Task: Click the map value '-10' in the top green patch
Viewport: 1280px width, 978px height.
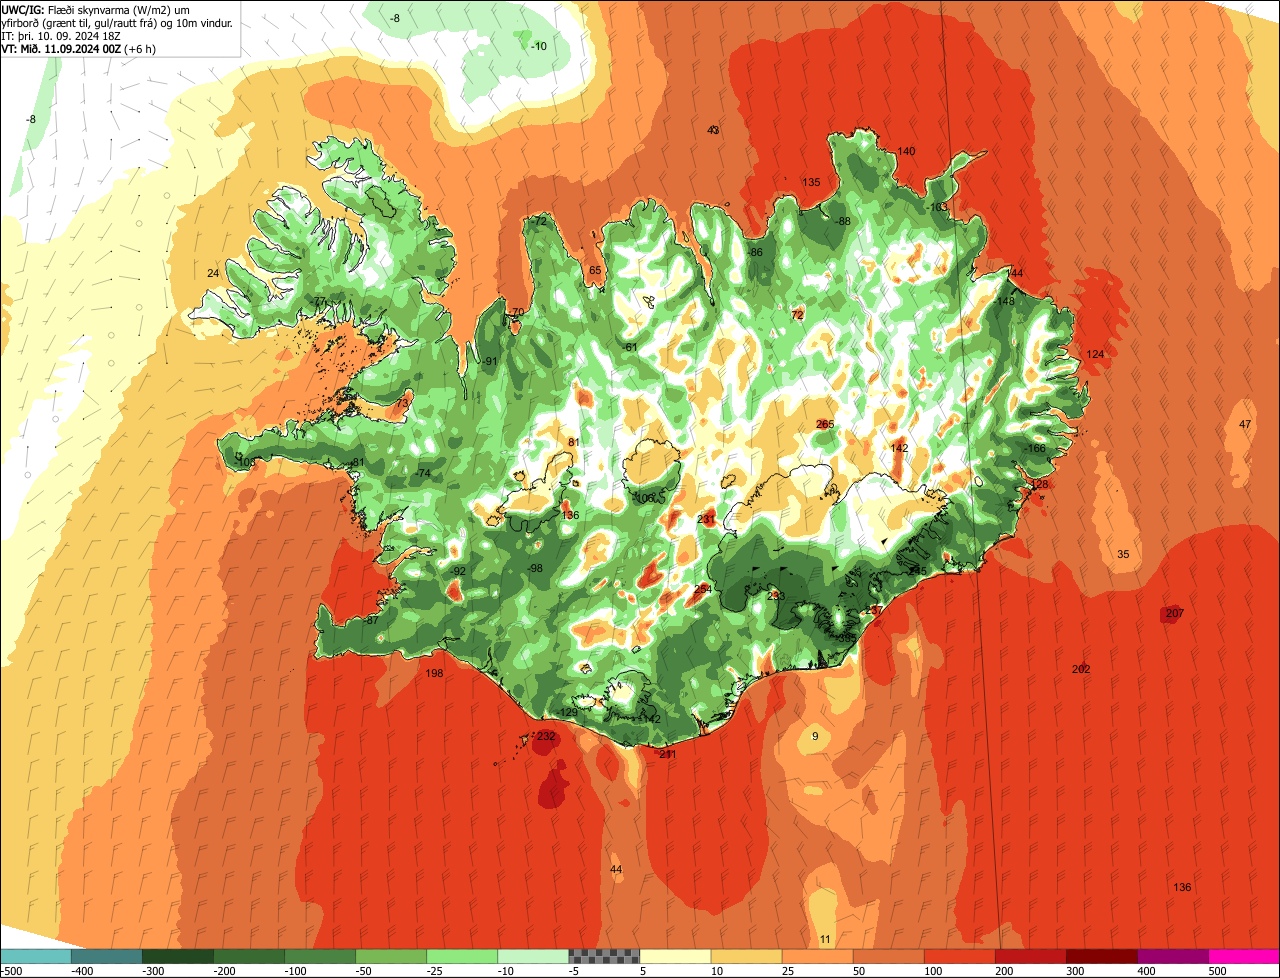Action: tap(539, 46)
